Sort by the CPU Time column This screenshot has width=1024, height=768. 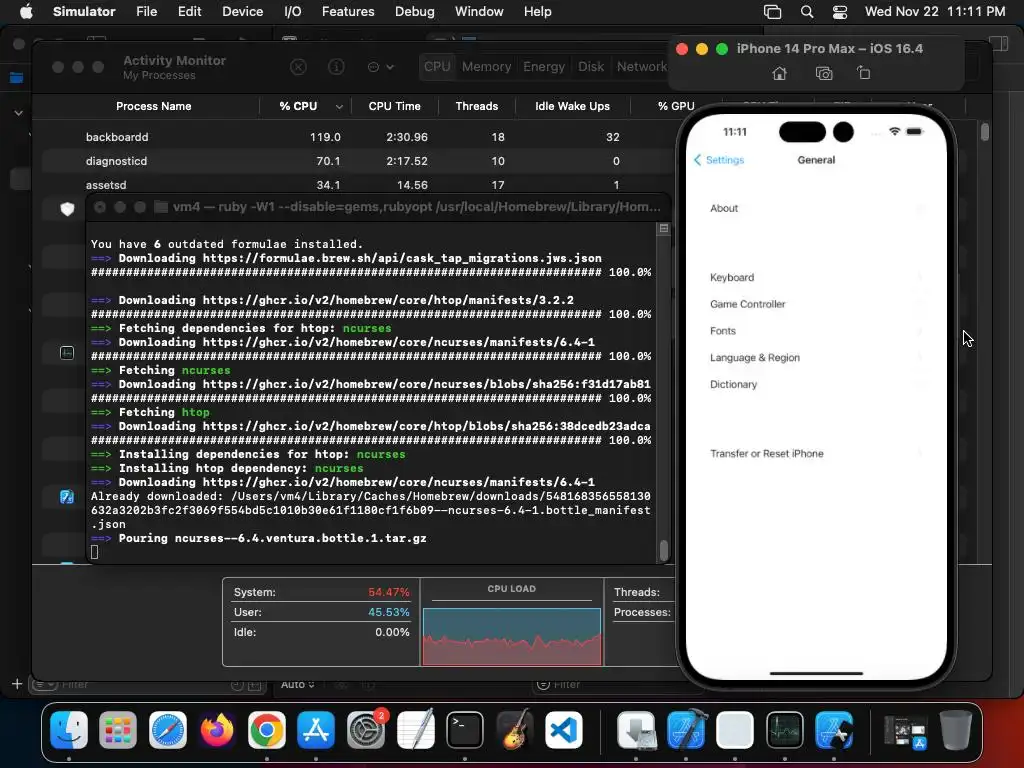(x=394, y=106)
